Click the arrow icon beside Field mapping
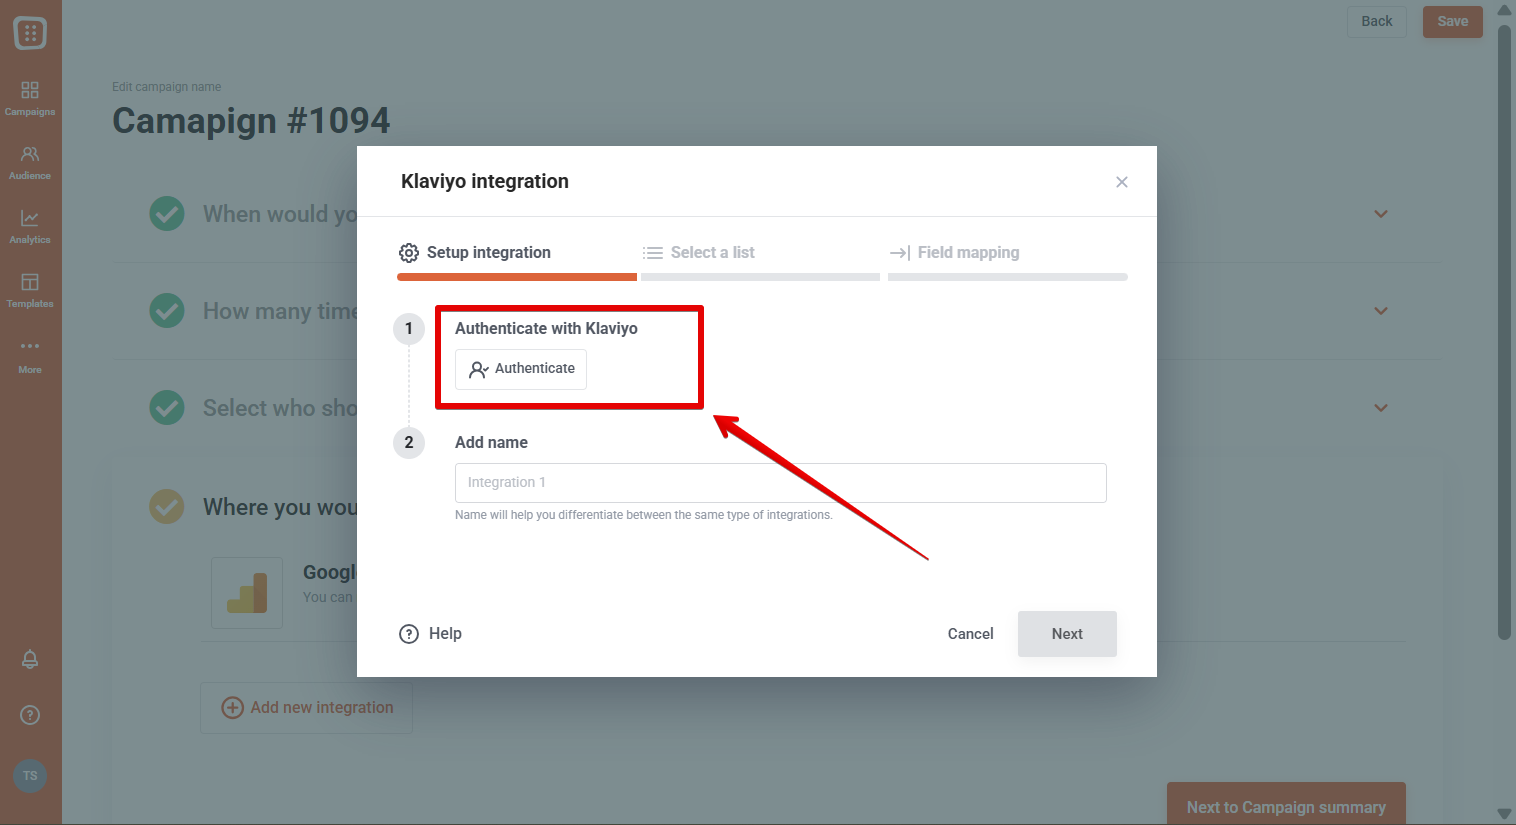The image size is (1516, 825). click(x=900, y=253)
